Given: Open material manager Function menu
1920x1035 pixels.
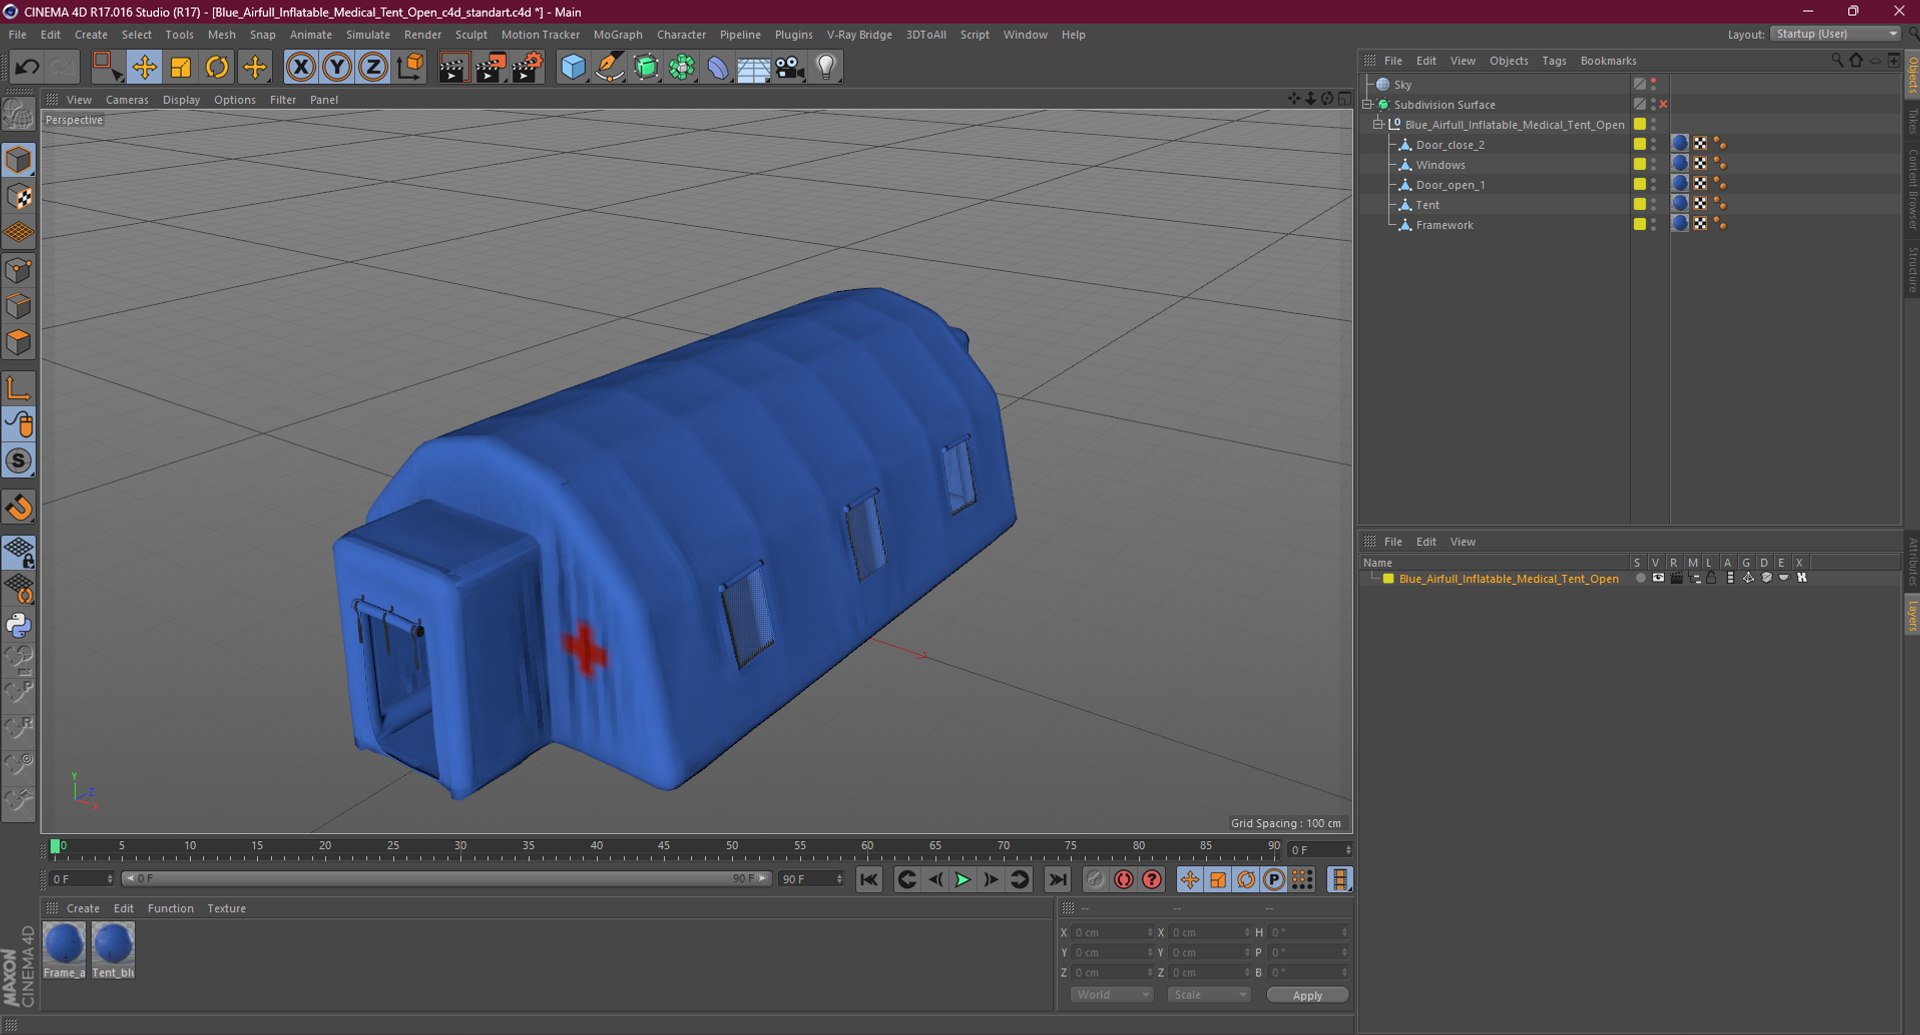Looking at the screenshot, I should pyautogui.click(x=171, y=908).
